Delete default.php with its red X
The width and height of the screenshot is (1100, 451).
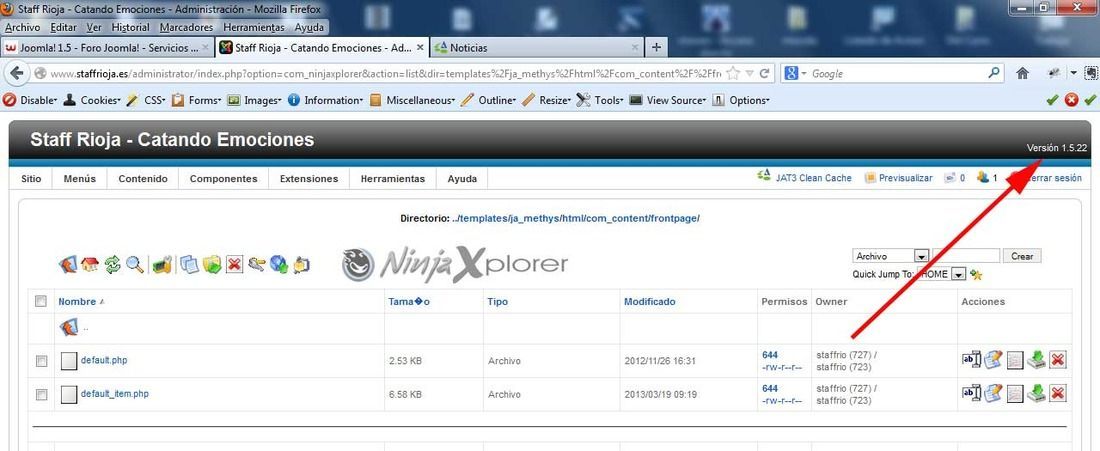point(1058,361)
